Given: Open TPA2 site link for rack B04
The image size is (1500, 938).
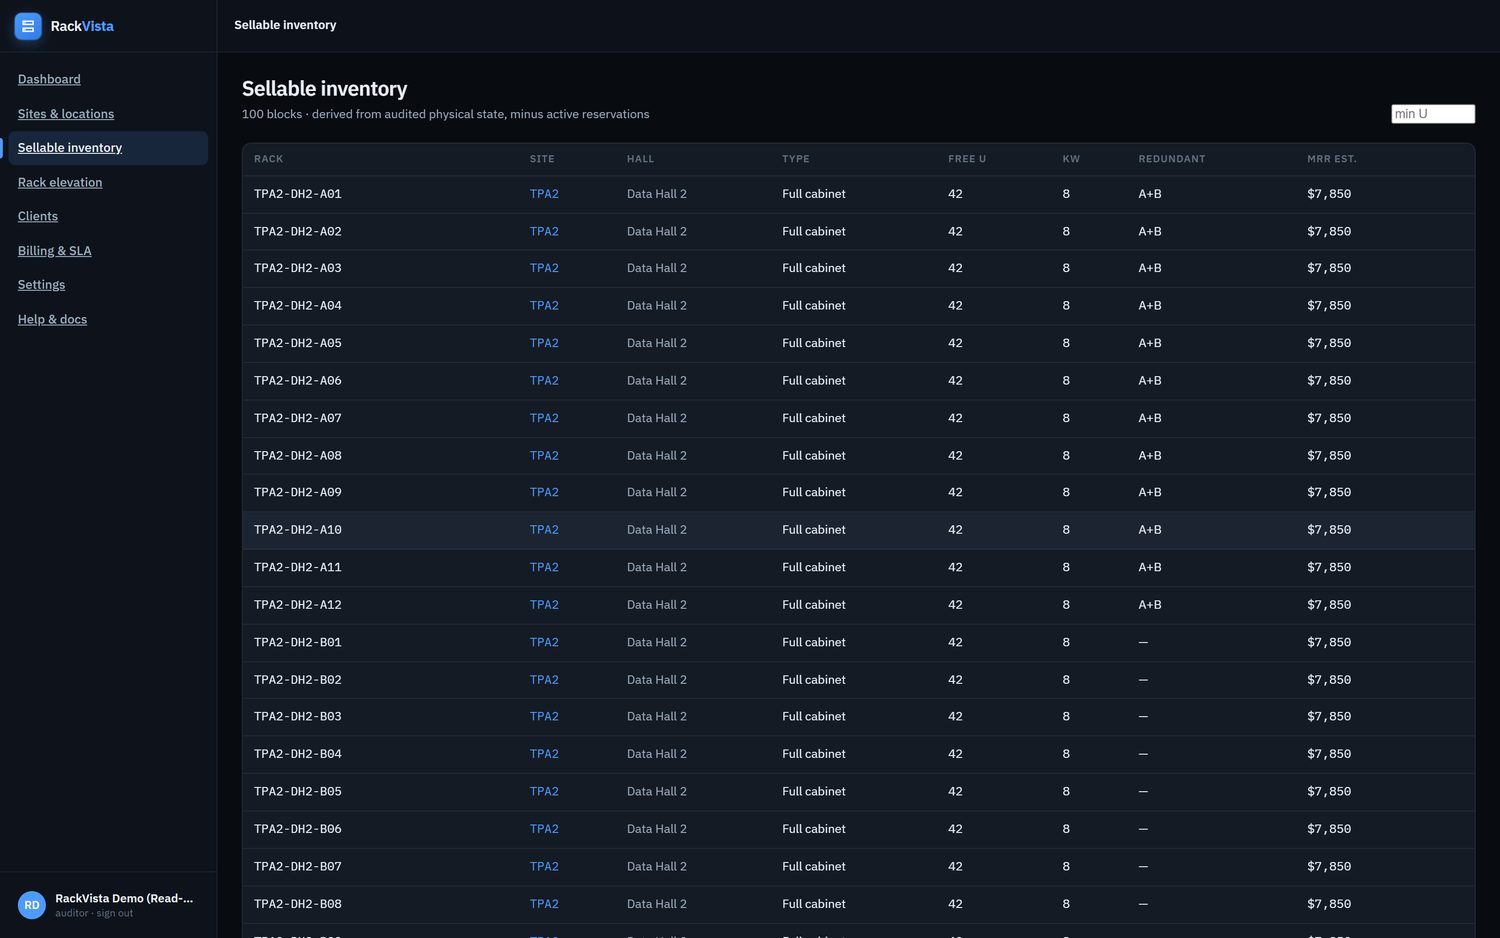Looking at the screenshot, I should [544, 754].
